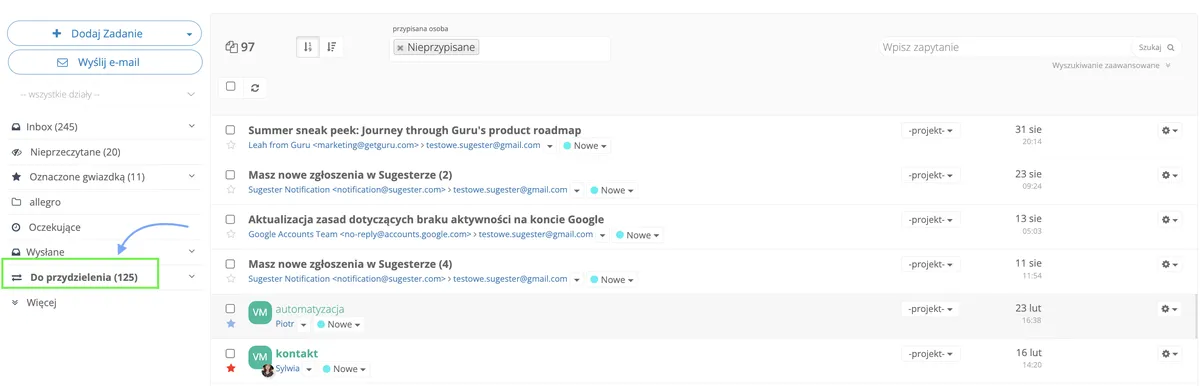Tick the checkbox for Masz nowe zgłoszenia (2)
Screen dimensions: 1200x386
[x=231, y=175]
